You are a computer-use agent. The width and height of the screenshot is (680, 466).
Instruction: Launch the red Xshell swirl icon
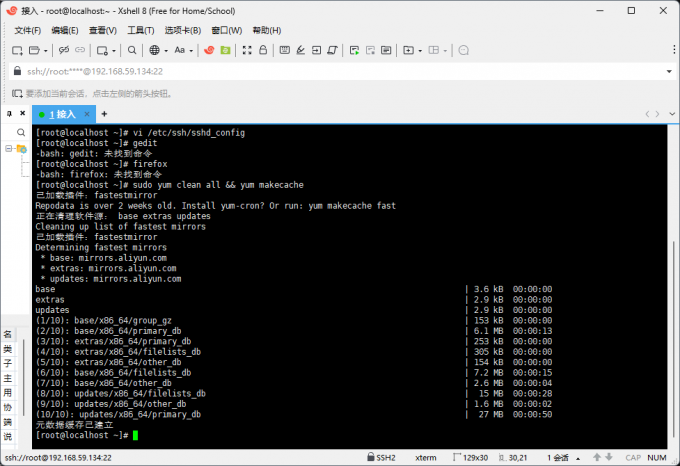click(x=209, y=50)
